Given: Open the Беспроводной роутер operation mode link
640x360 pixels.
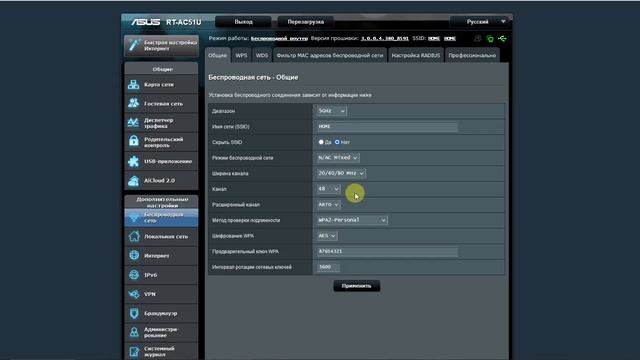Looking at the screenshot, I should pyautogui.click(x=279, y=38).
